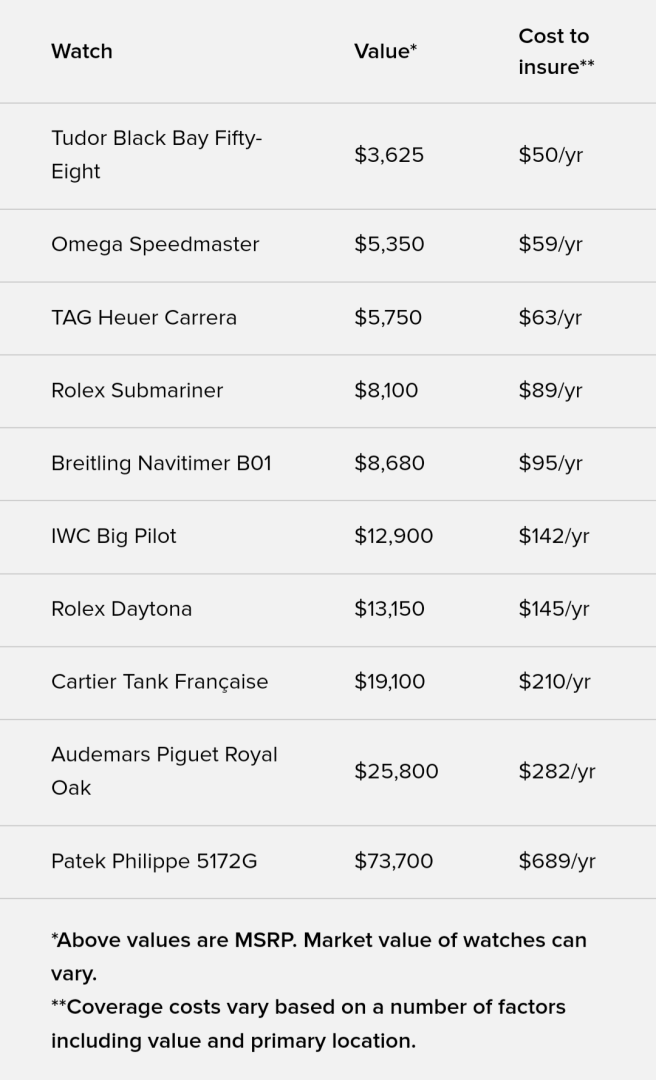The height and width of the screenshot is (1080, 656).
Task: Select the coverage costs footnote
Action: 308,1024
